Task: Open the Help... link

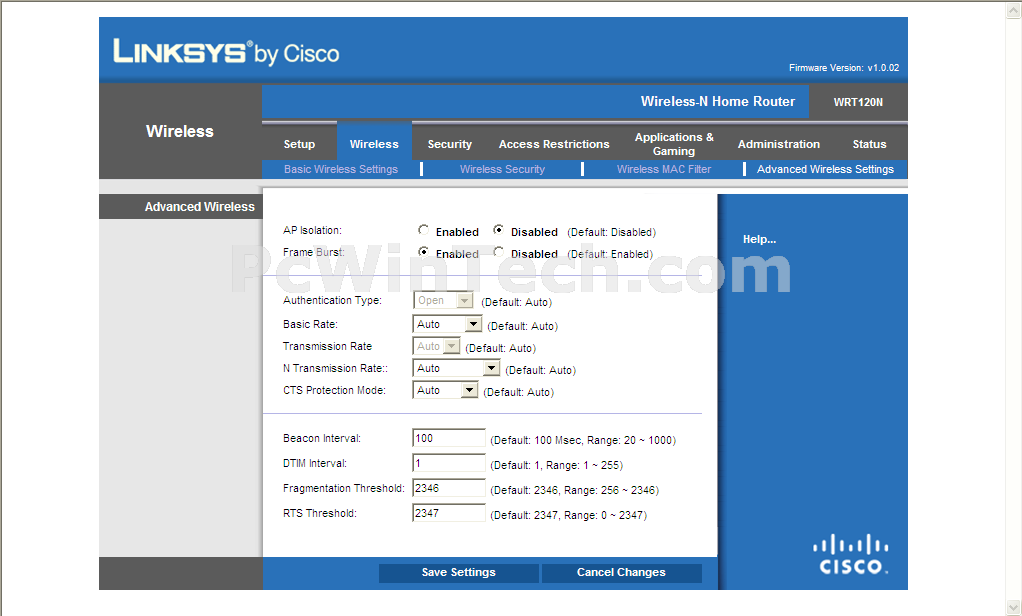Action: pos(759,239)
